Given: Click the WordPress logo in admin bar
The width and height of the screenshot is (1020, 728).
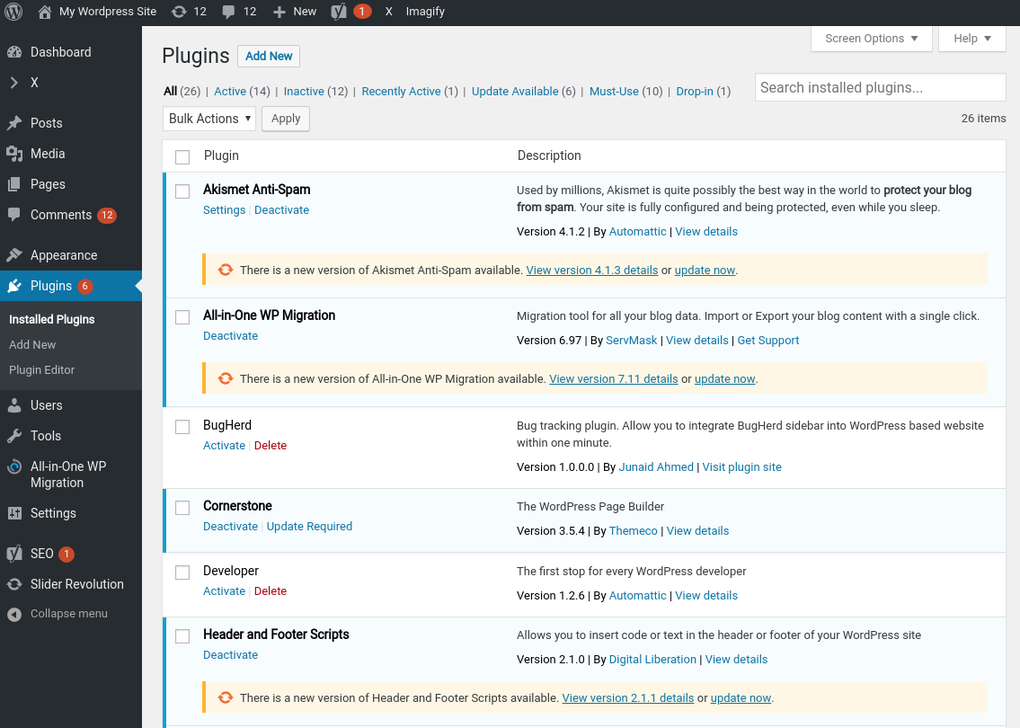Looking at the screenshot, I should (x=11, y=11).
